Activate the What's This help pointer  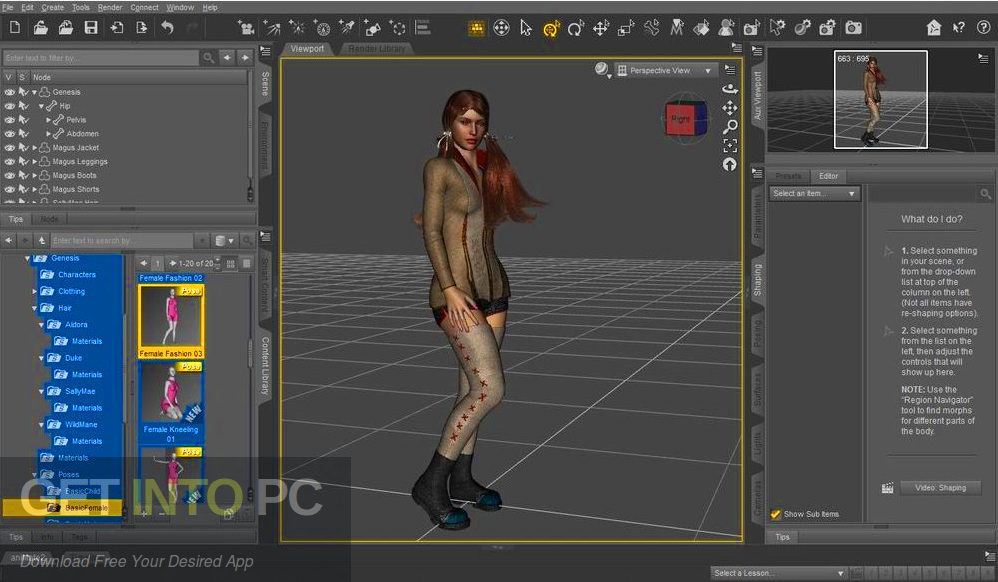point(959,27)
